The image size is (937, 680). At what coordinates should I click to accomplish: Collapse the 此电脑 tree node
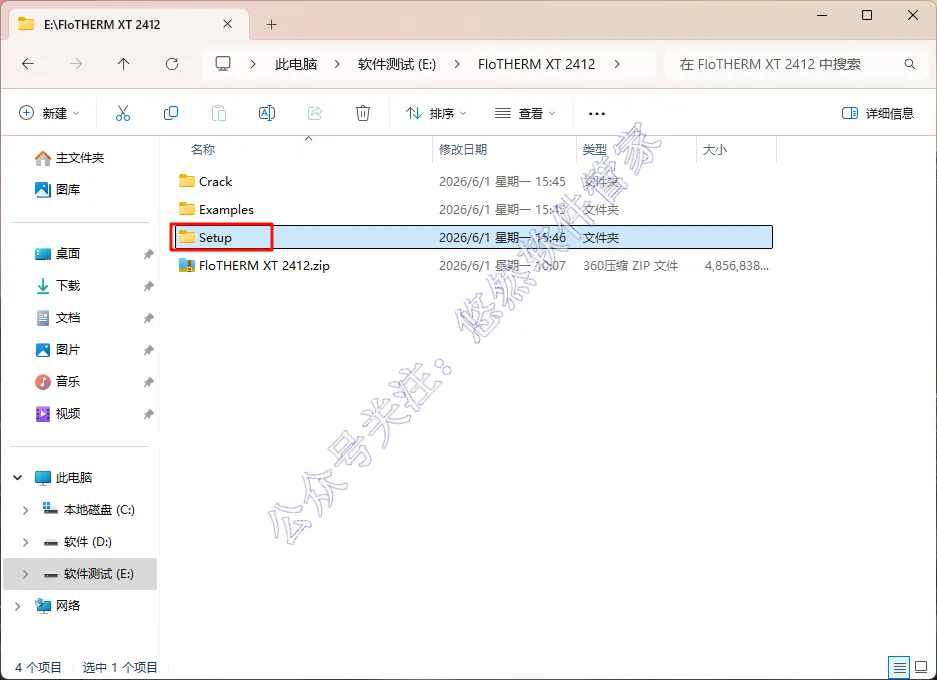pyautogui.click(x=18, y=477)
